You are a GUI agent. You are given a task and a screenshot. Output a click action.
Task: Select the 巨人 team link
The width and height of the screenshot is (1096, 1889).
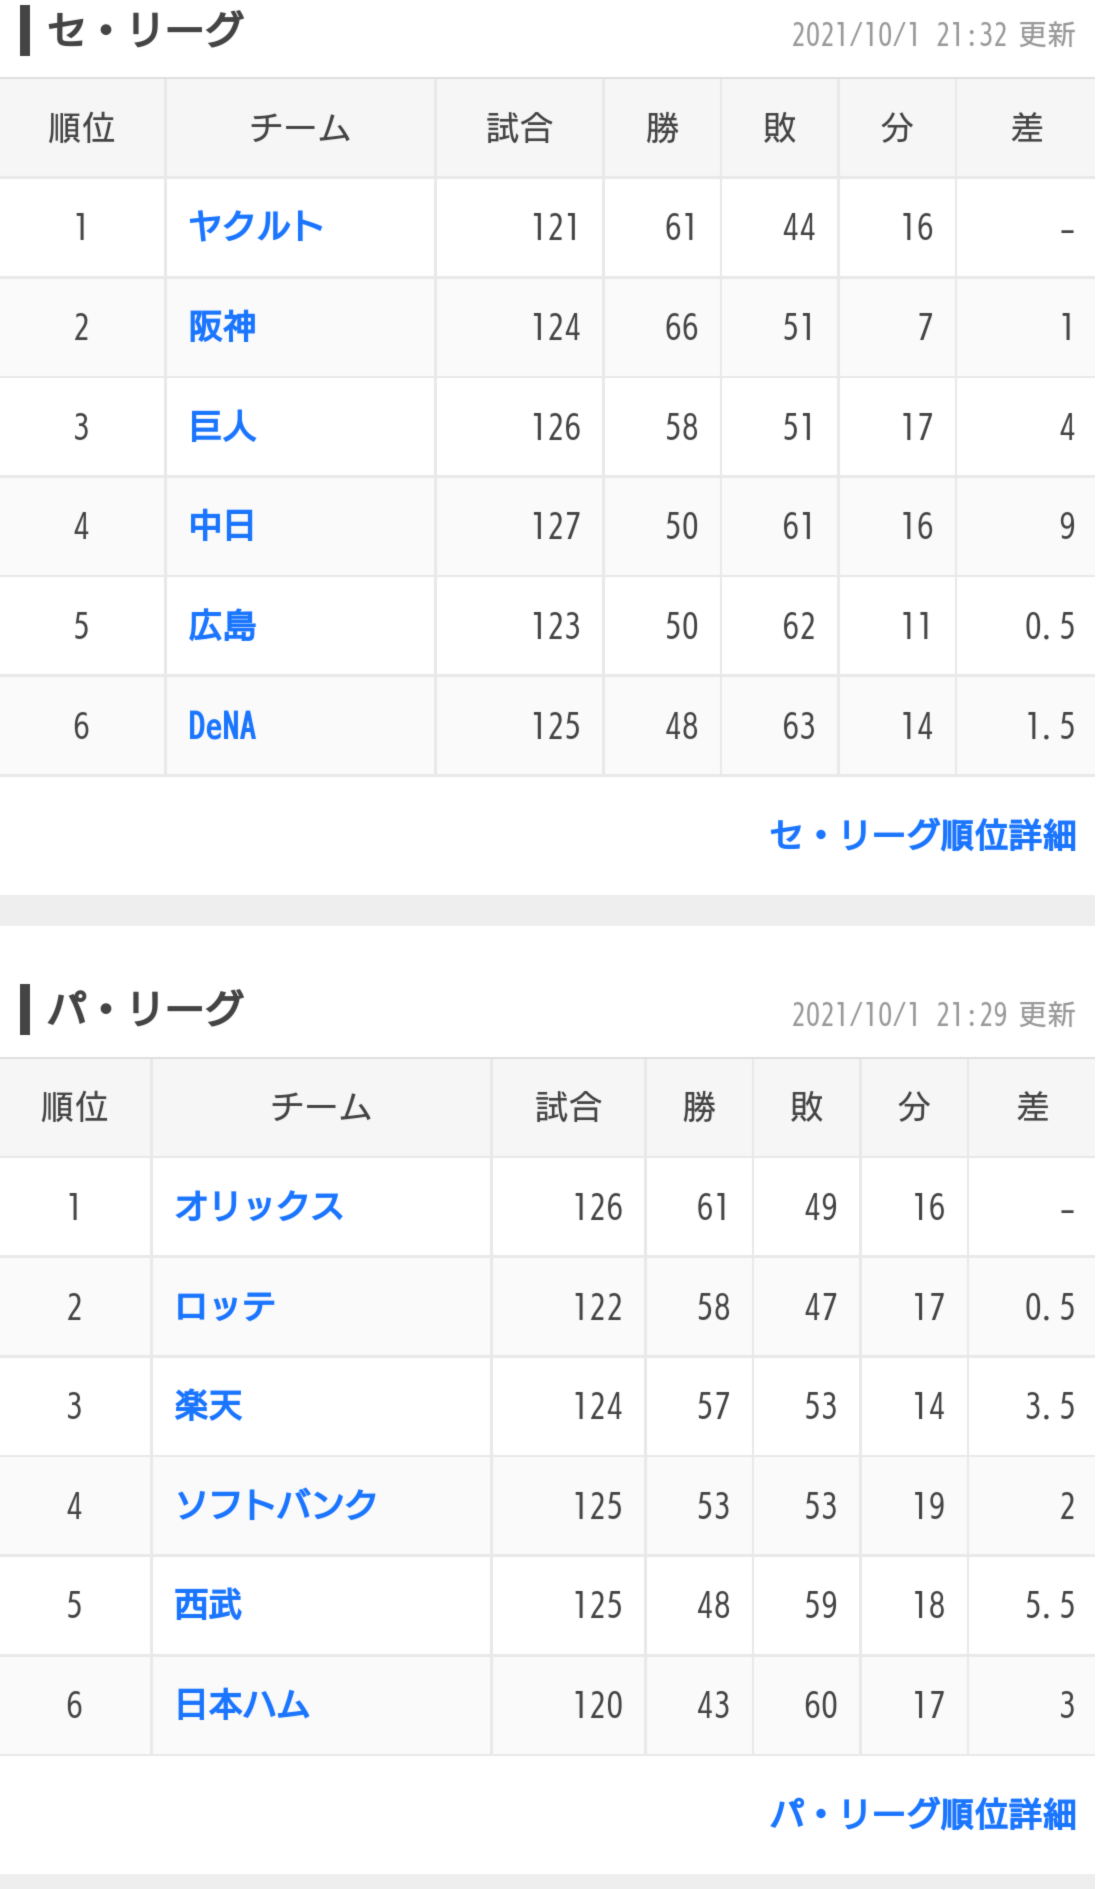(223, 427)
